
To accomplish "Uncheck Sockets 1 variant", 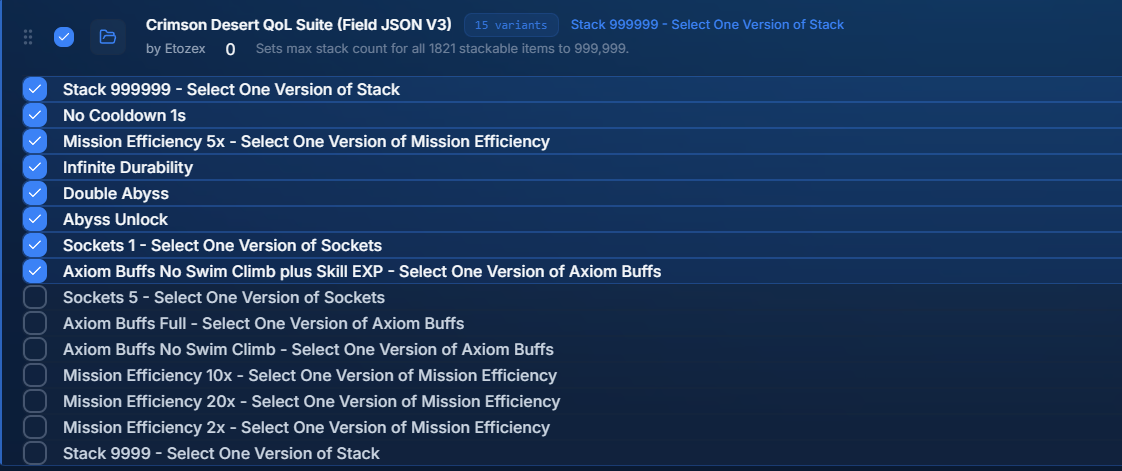I will point(34,246).
